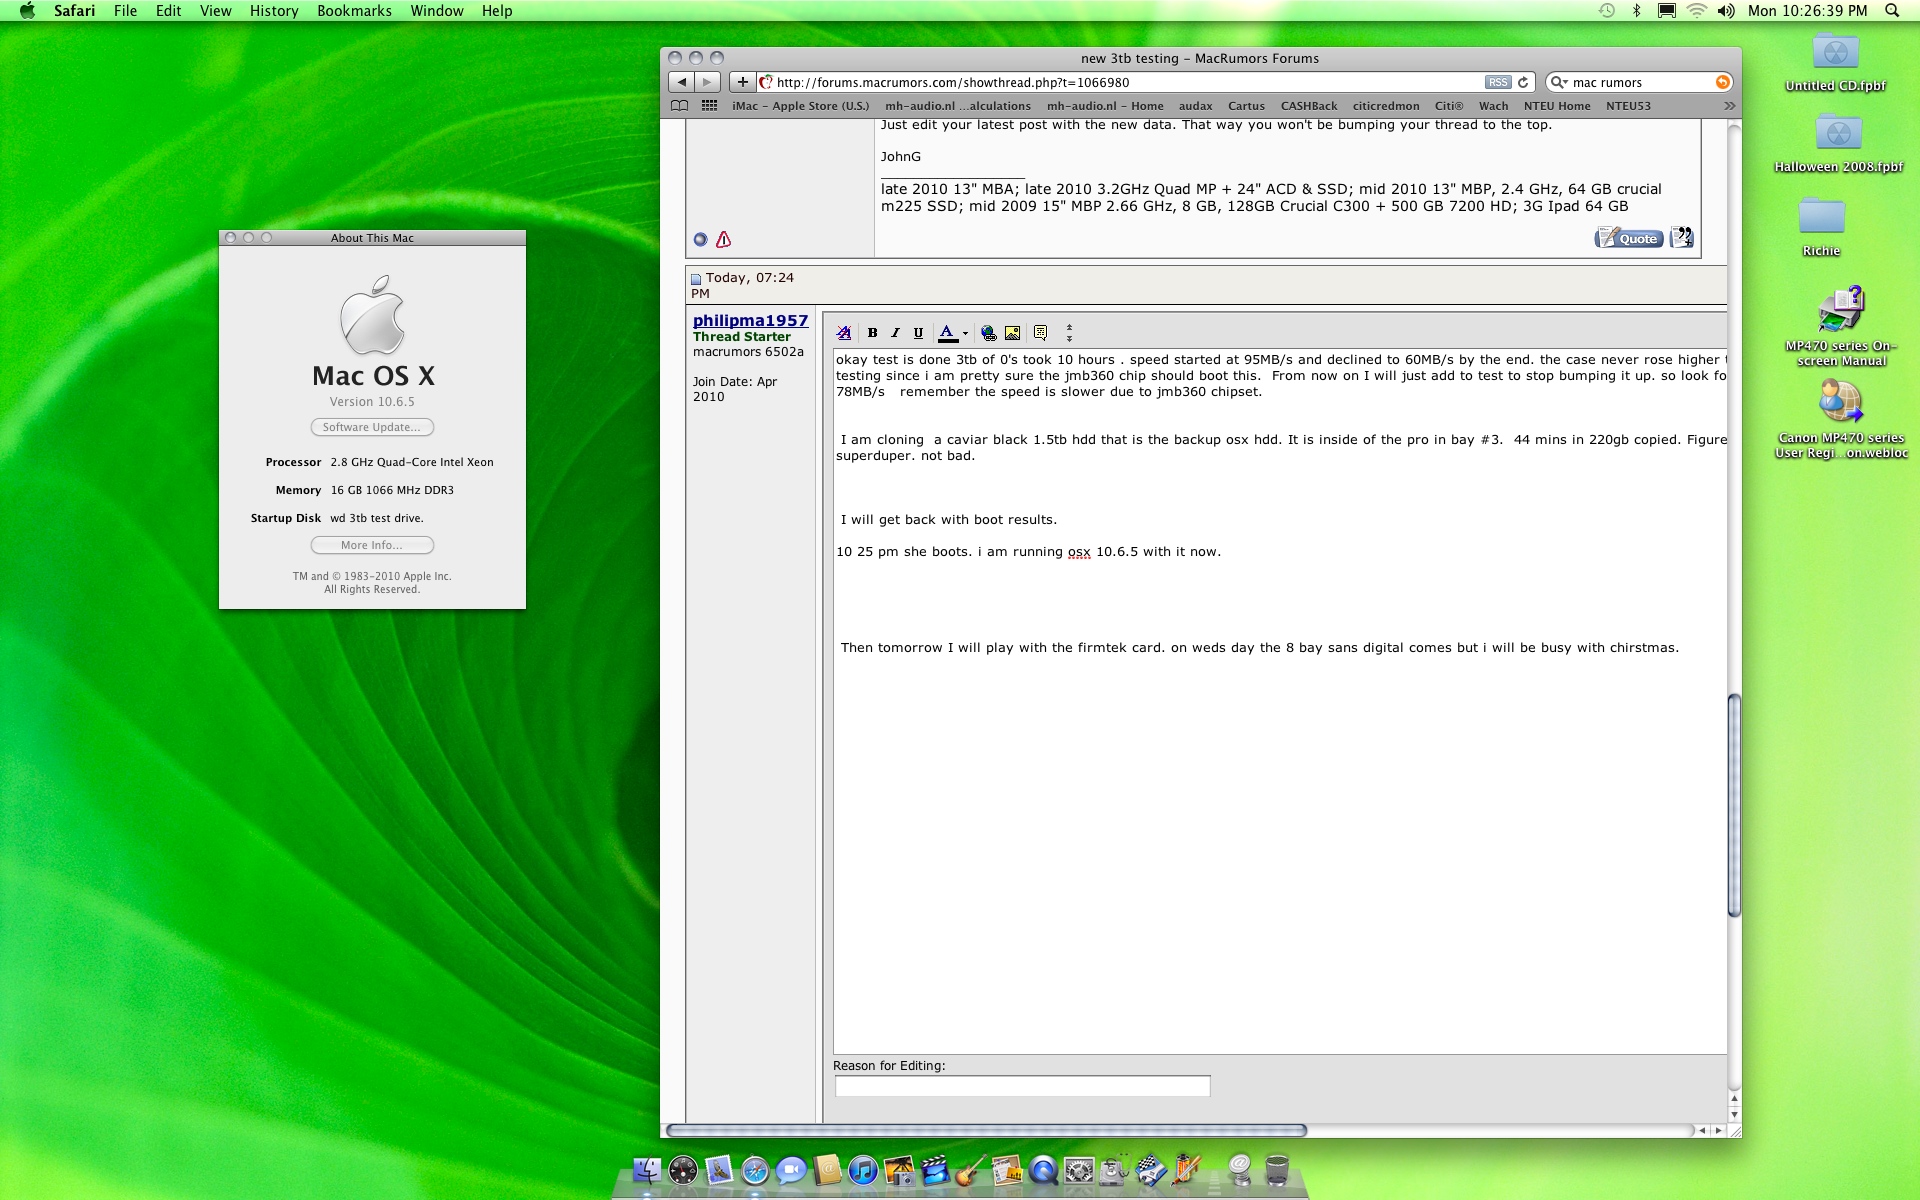Open Dashboard from the Dock
The image size is (1920, 1200).
pos(683,1170)
